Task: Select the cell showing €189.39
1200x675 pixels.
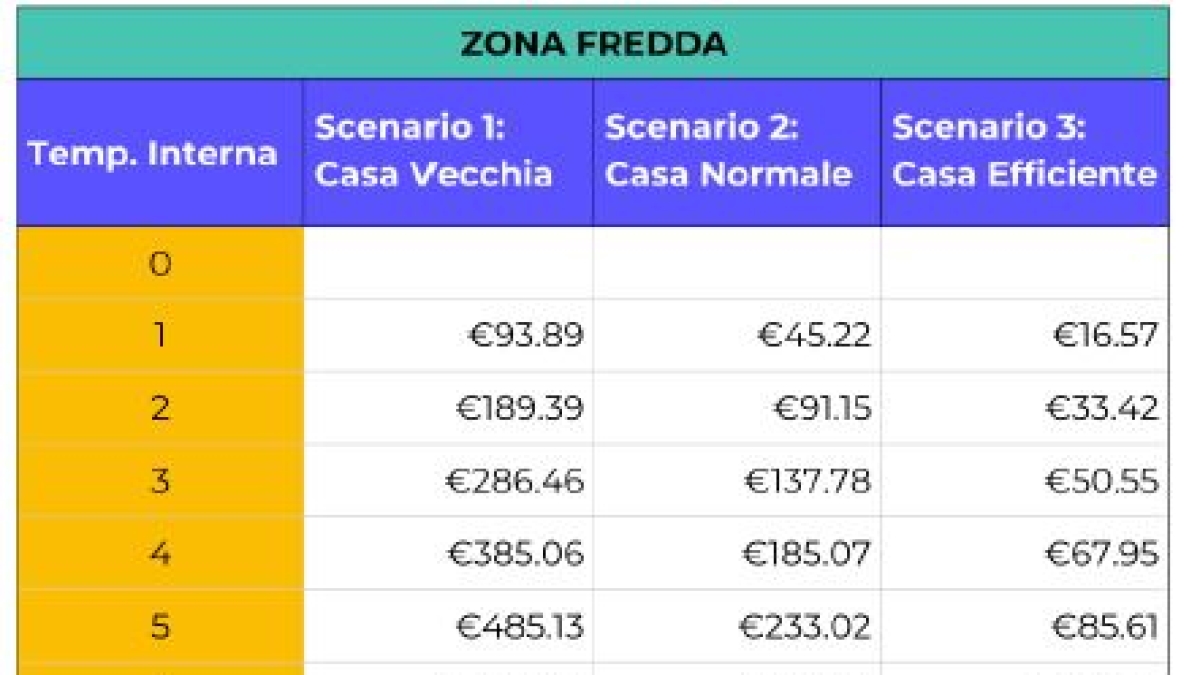Action: coord(519,408)
